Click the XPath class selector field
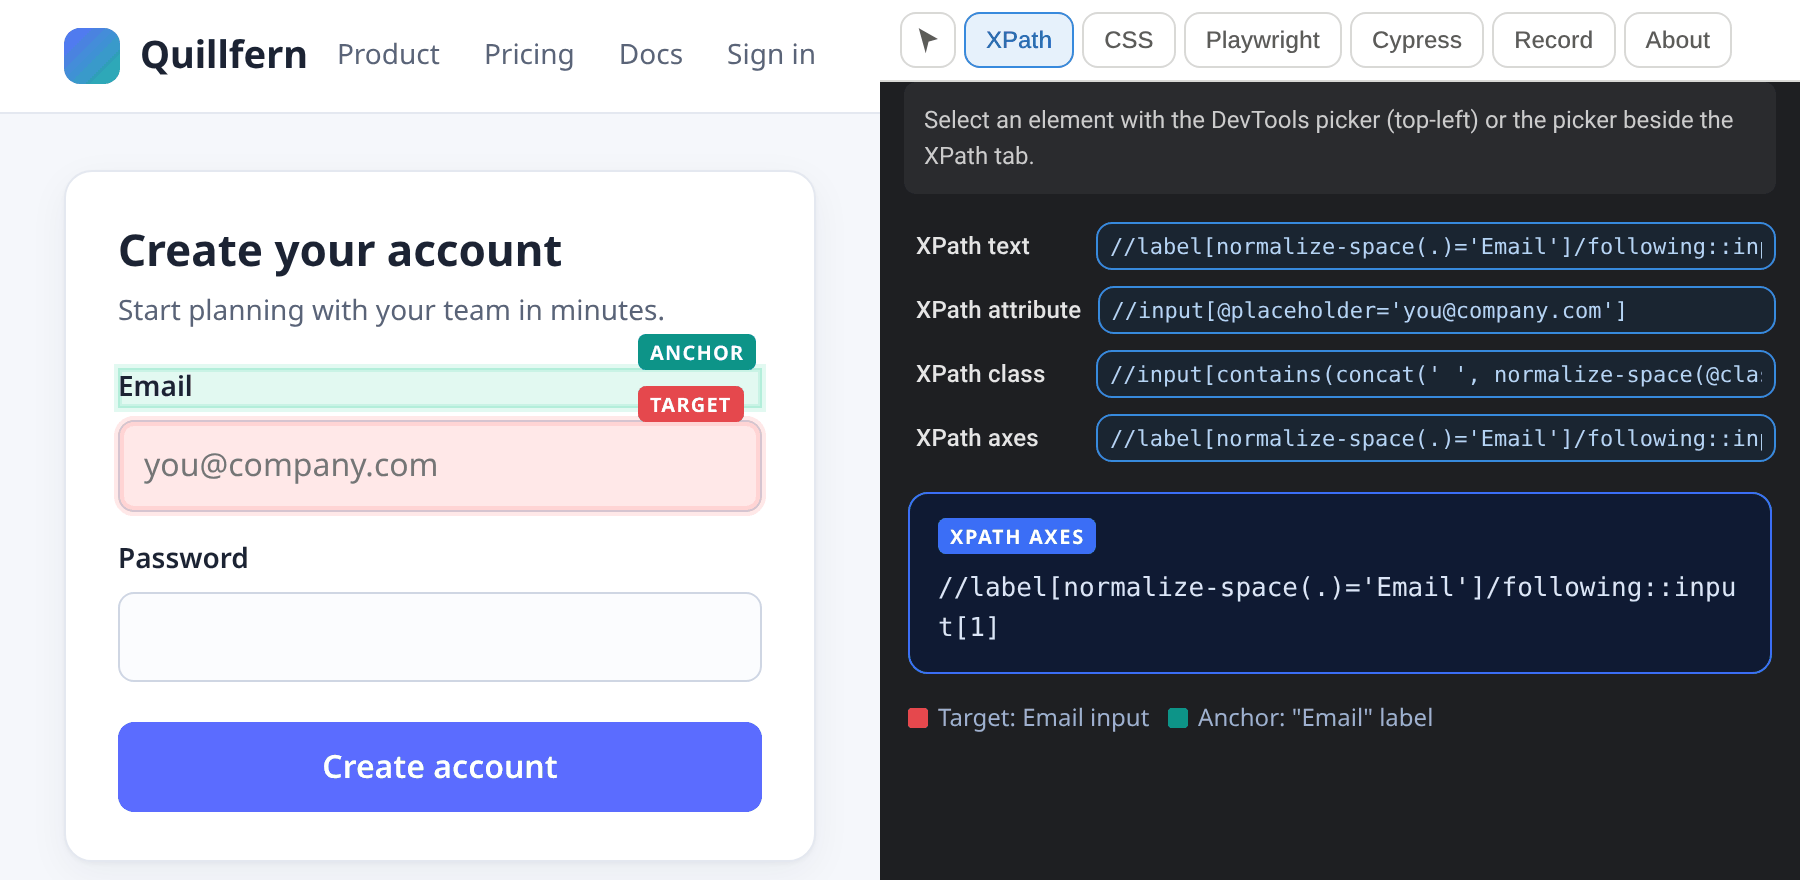 tap(1436, 374)
